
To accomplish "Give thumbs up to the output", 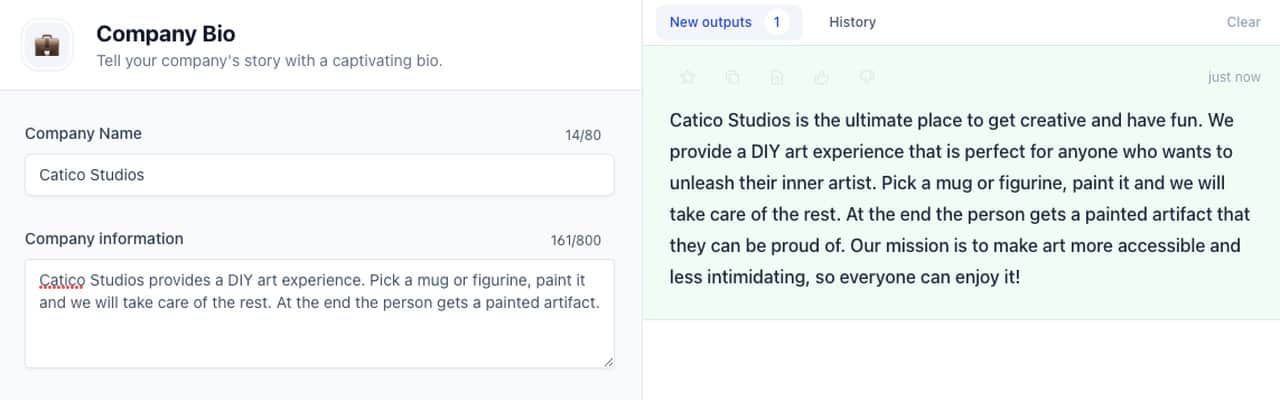I will coord(822,77).
